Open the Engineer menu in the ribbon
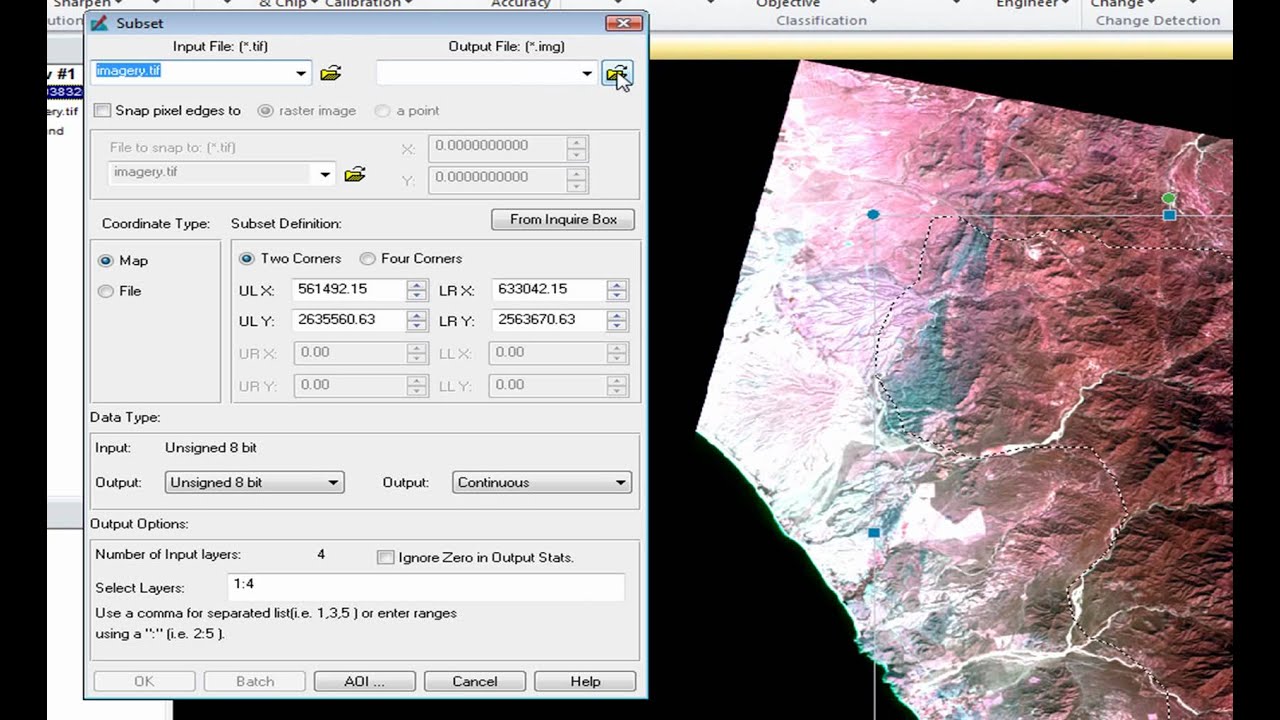This screenshot has height=720, width=1280. pos(1033,4)
